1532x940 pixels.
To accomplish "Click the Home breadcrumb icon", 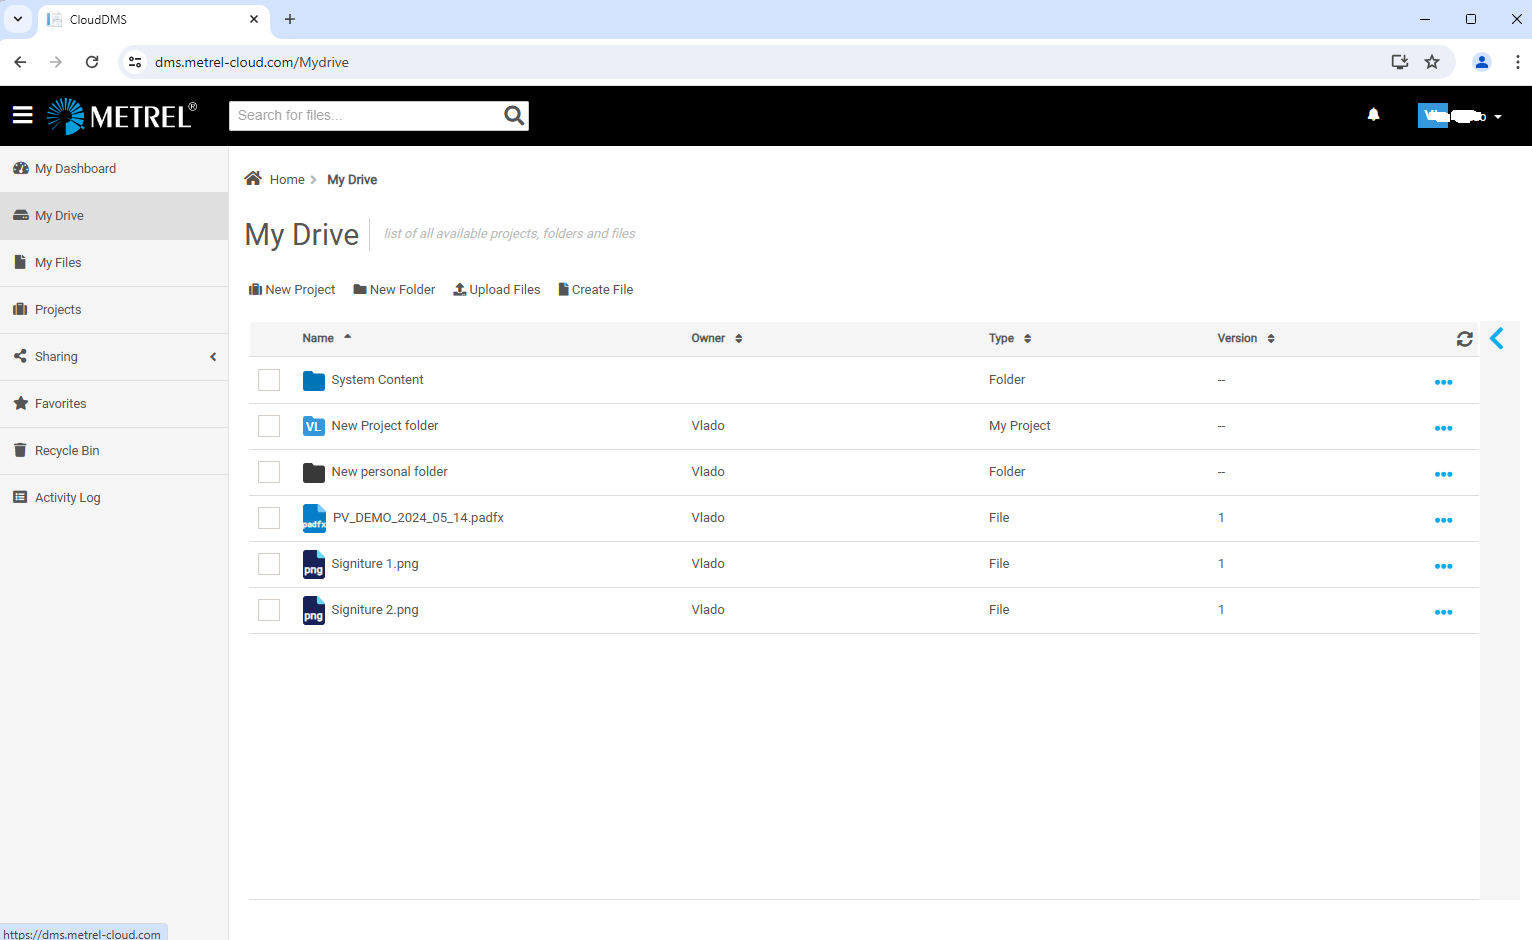I will pos(253,179).
